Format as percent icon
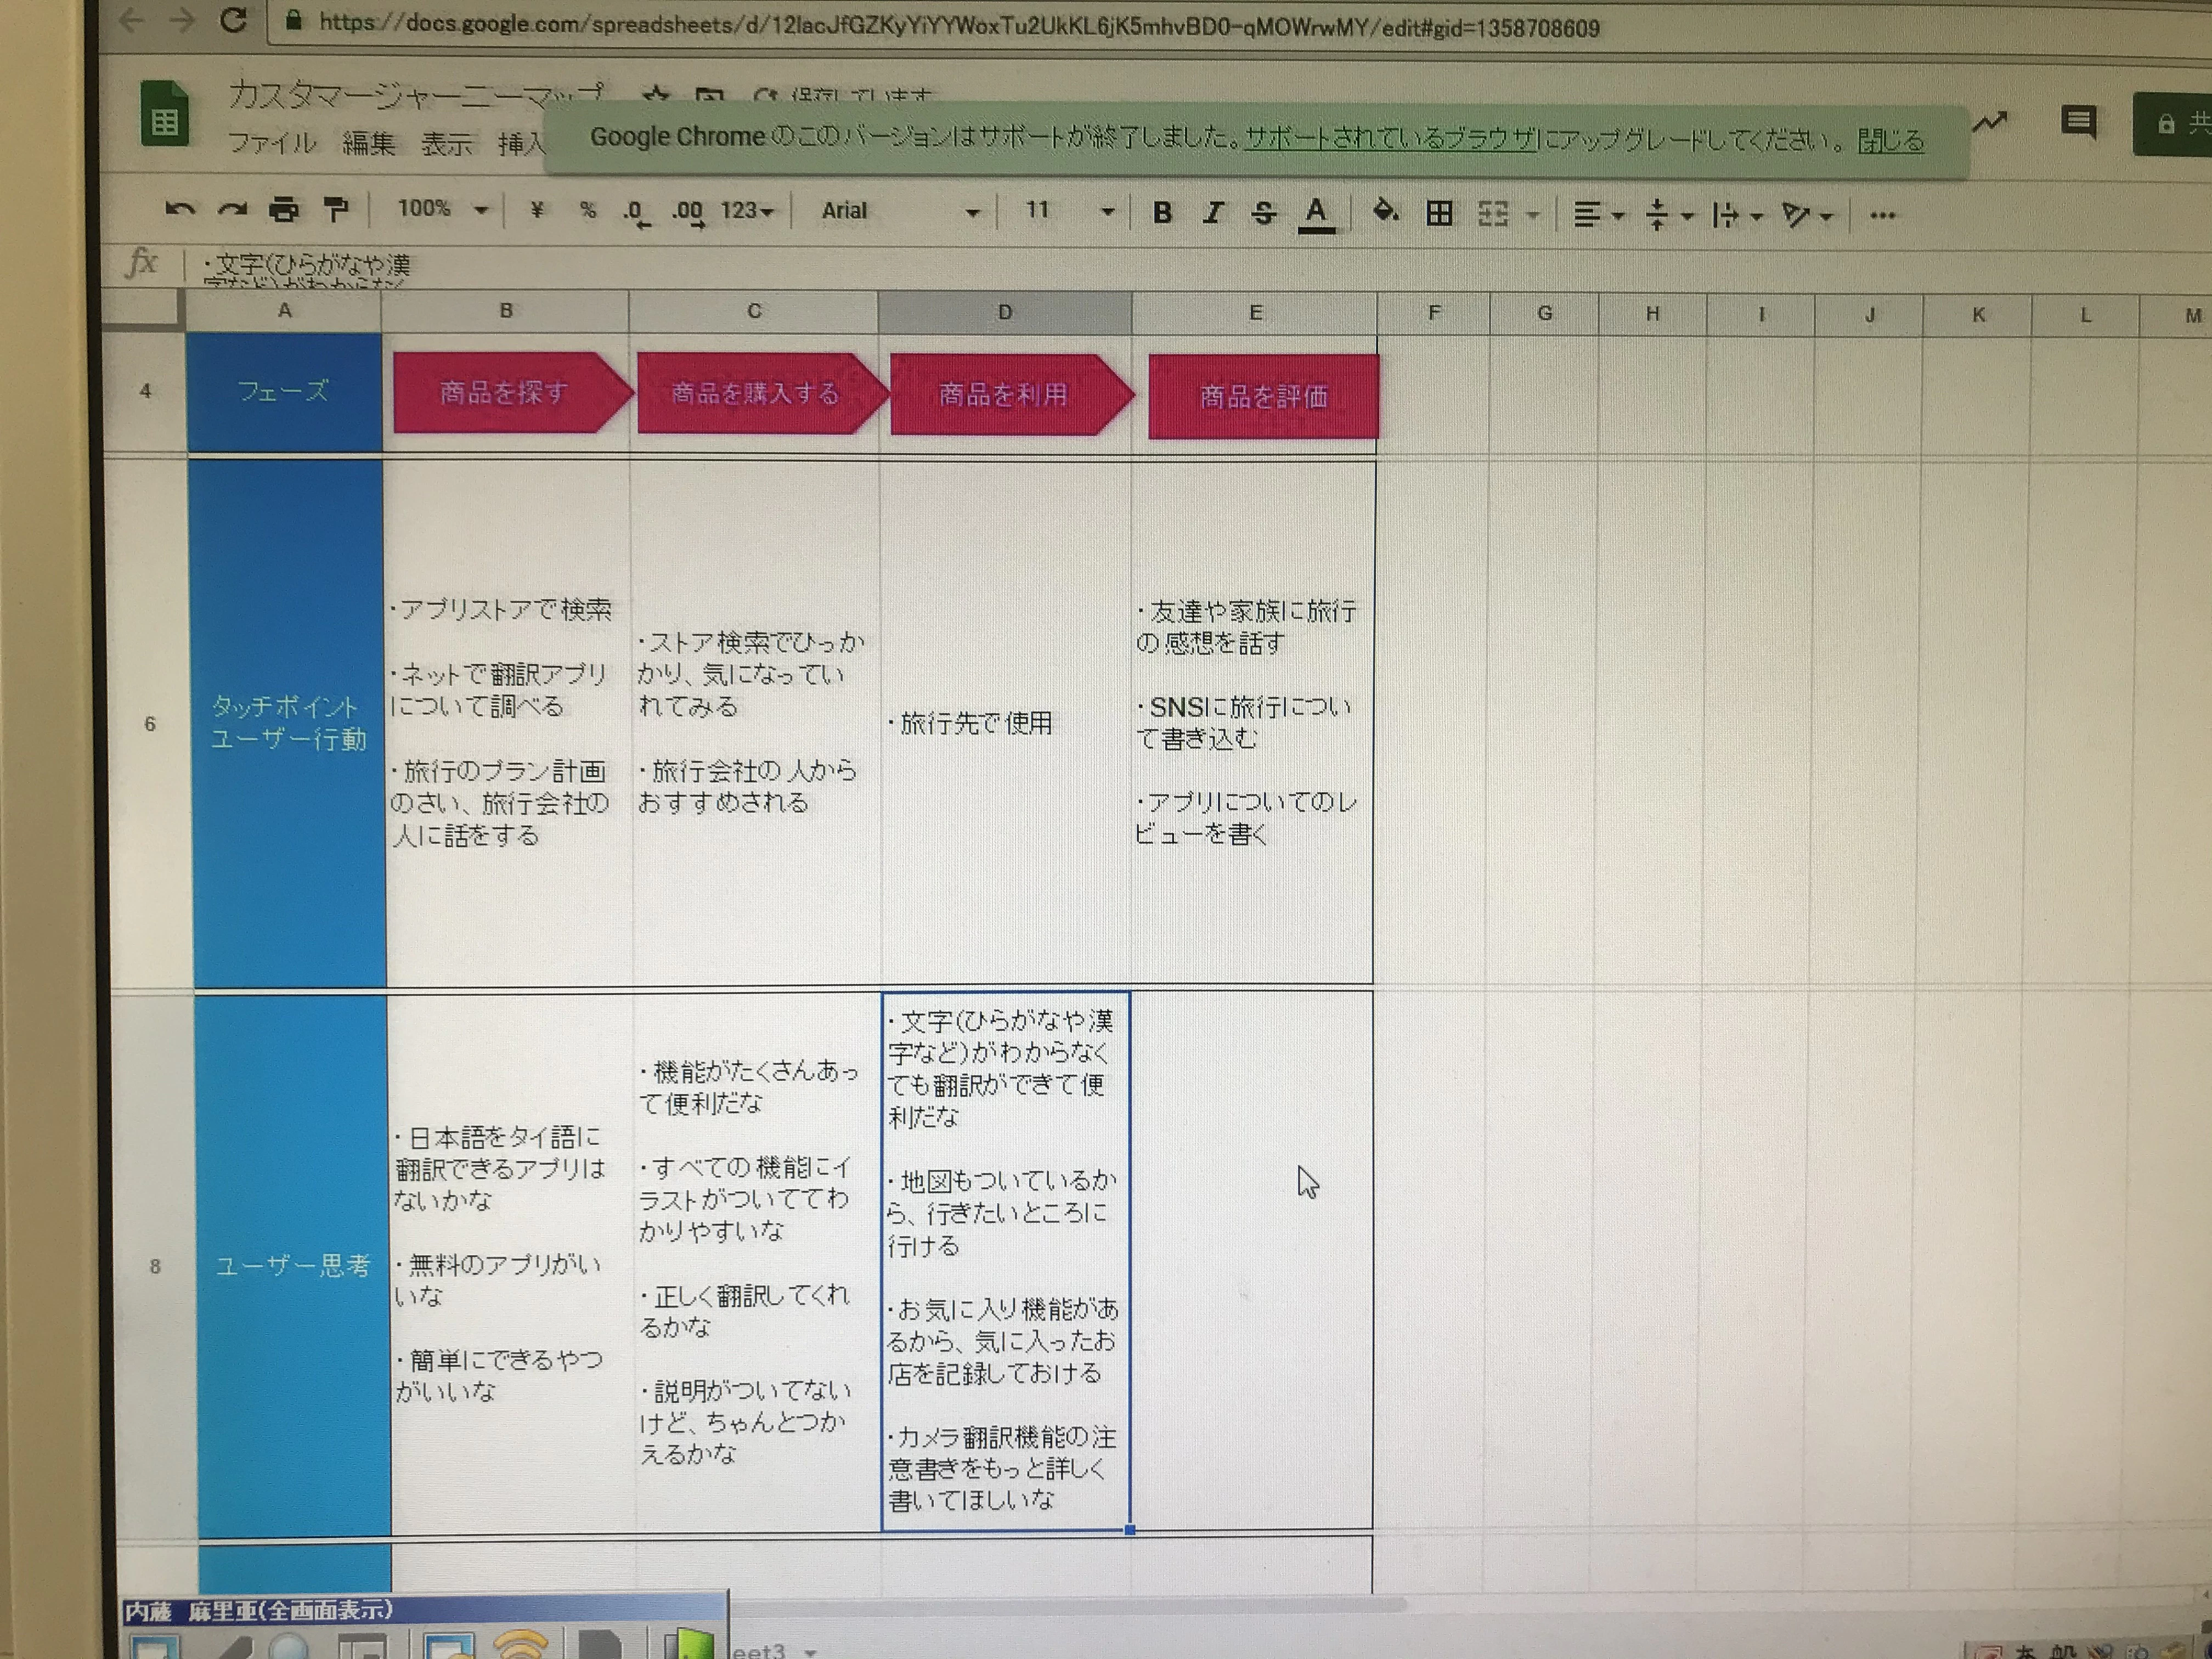 tap(588, 210)
